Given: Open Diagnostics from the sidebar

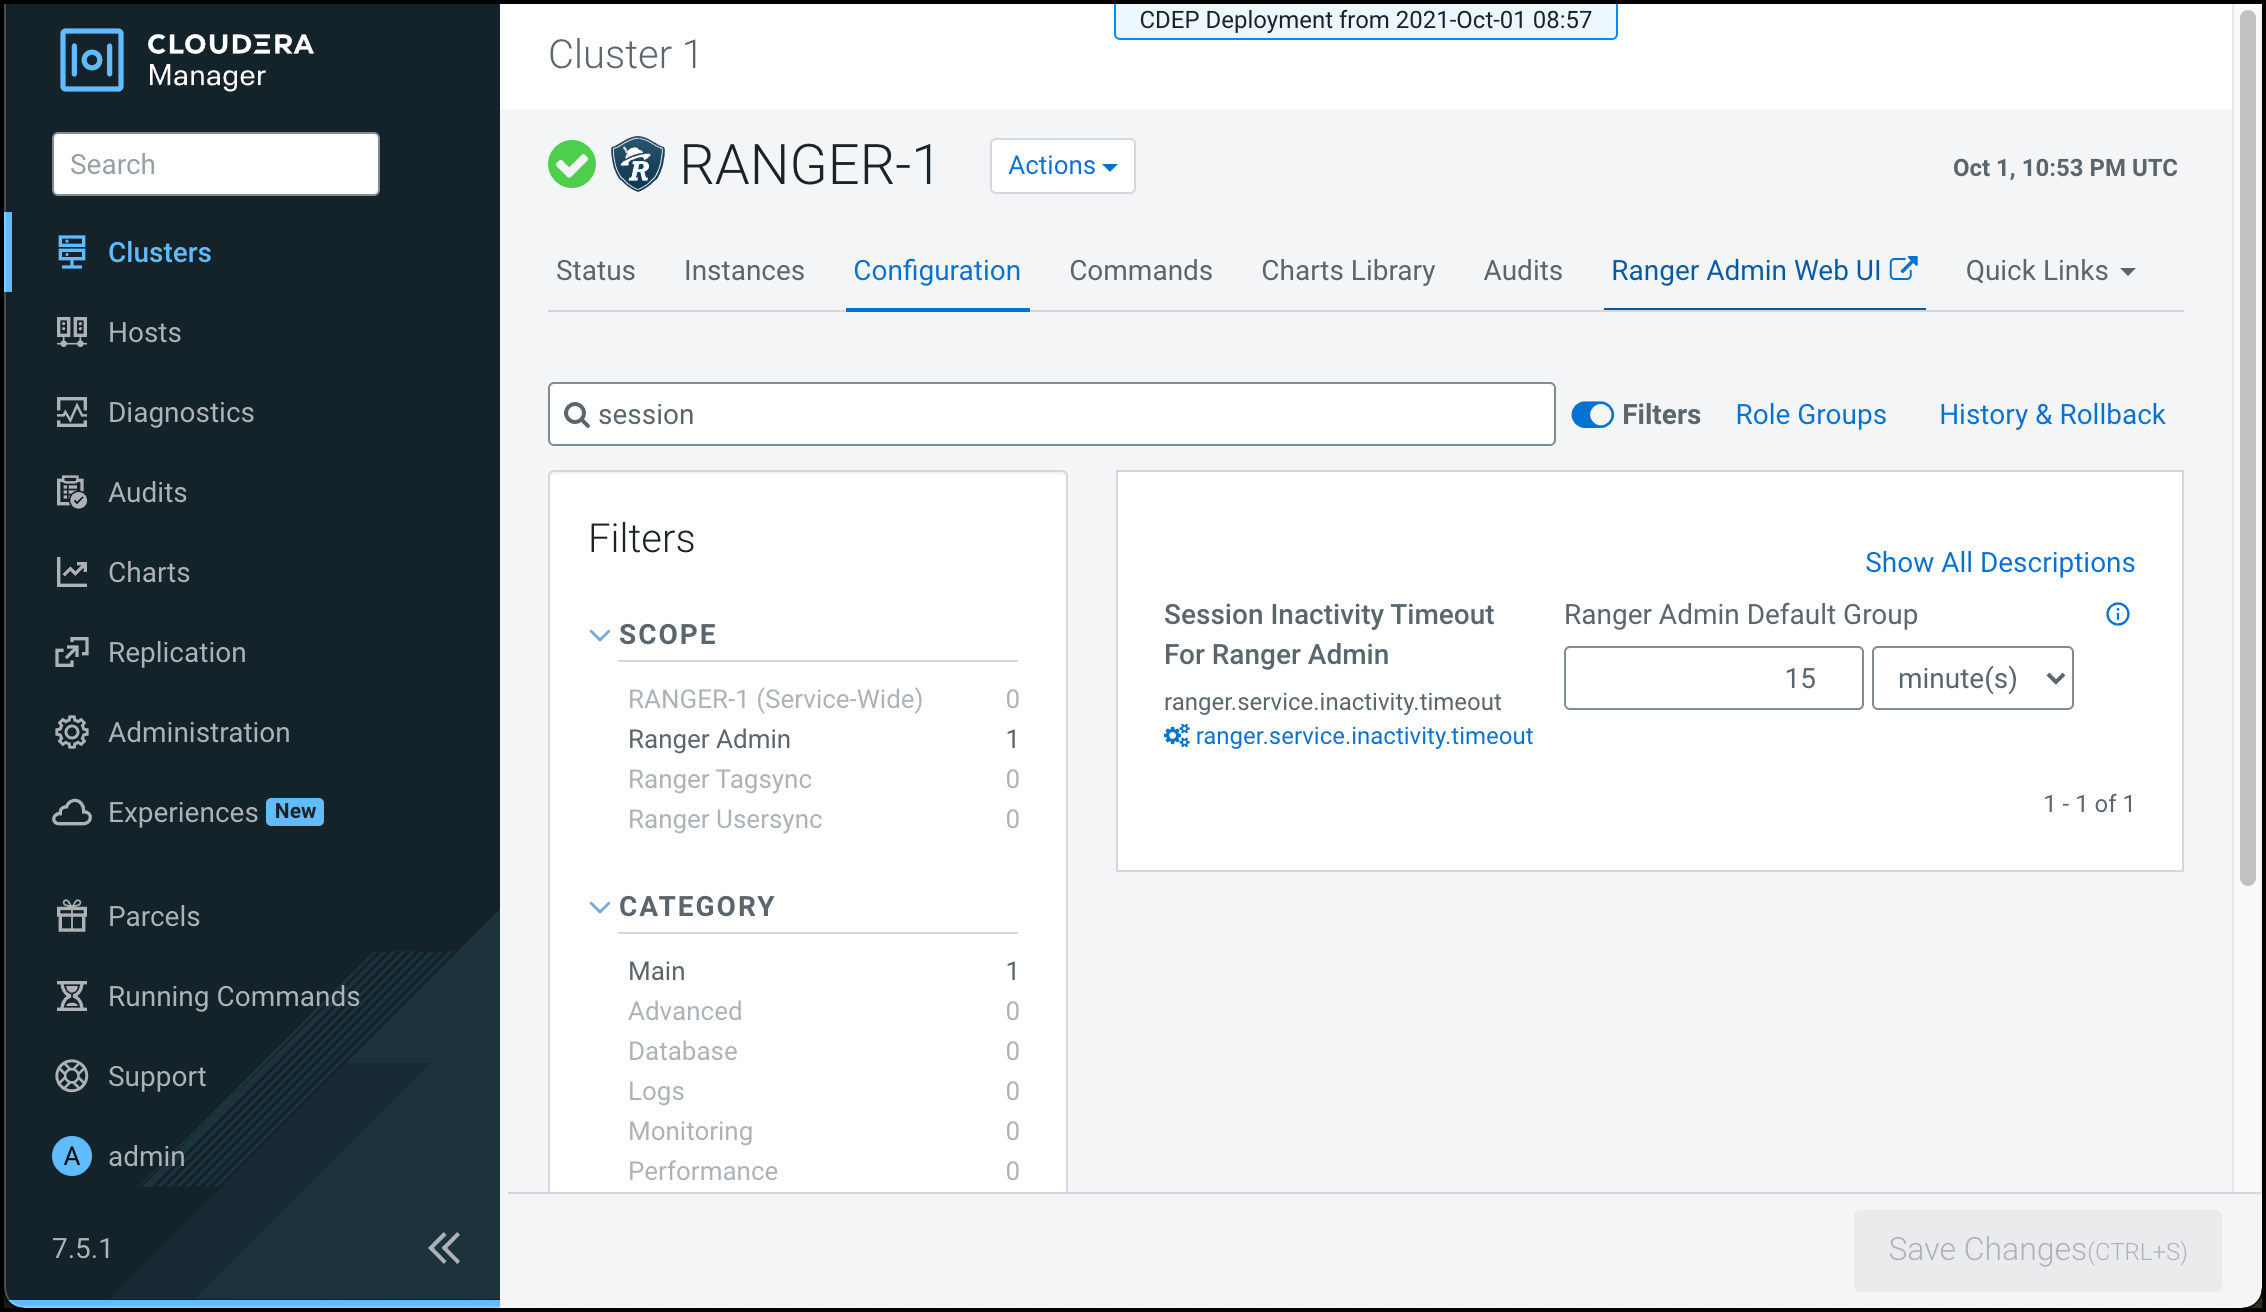Looking at the screenshot, I should click(71, 412).
